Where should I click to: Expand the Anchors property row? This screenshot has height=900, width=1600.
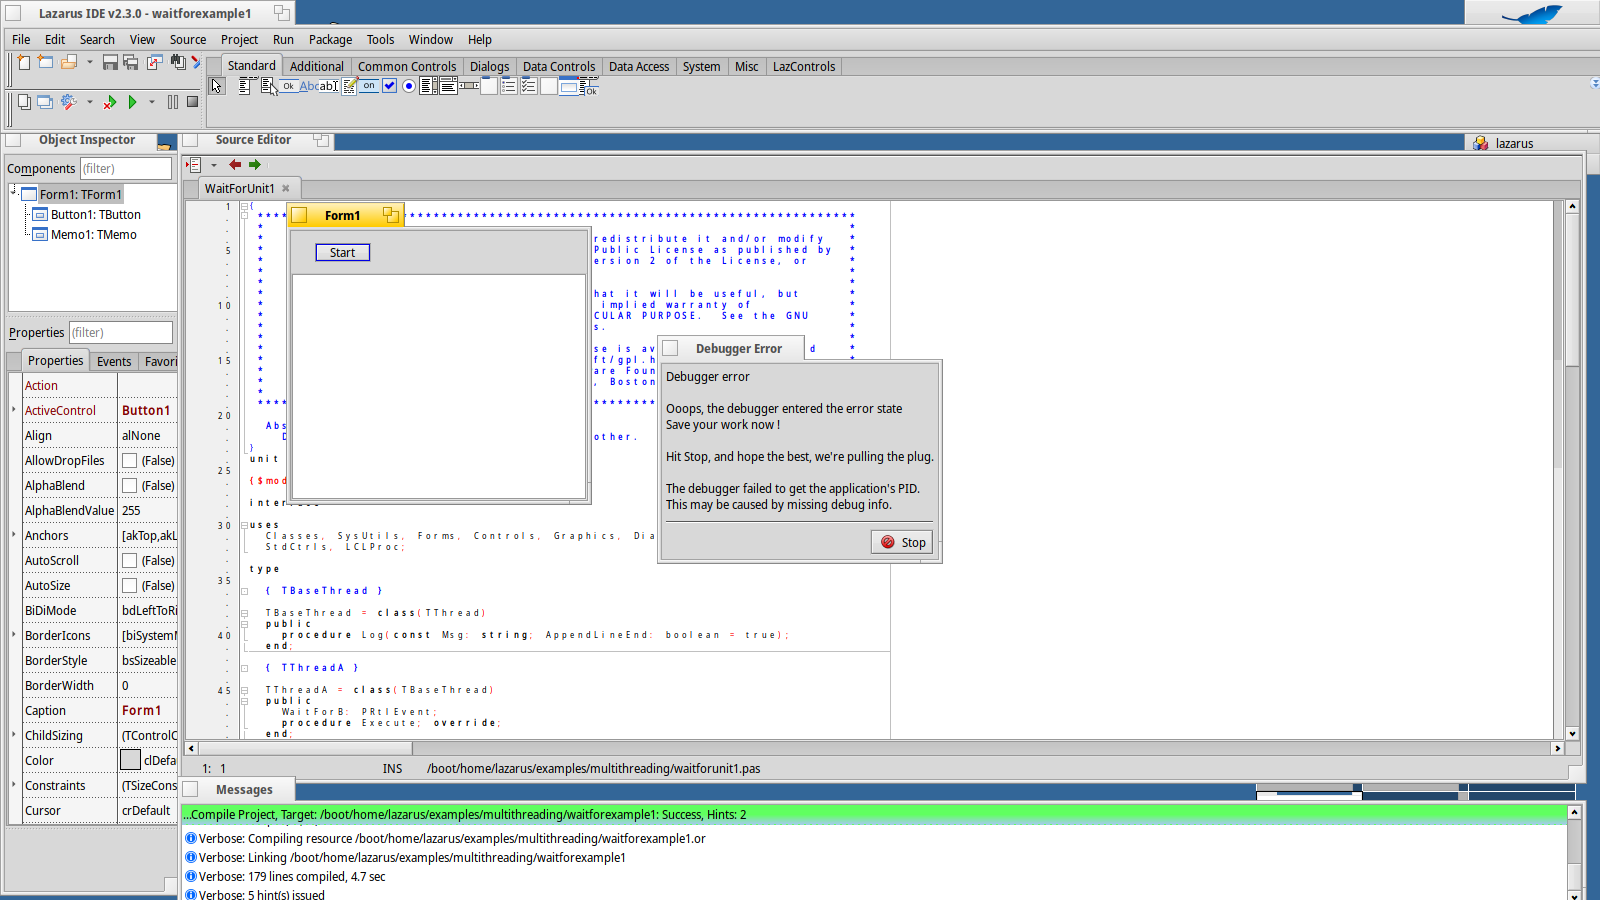pyautogui.click(x=14, y=535)
